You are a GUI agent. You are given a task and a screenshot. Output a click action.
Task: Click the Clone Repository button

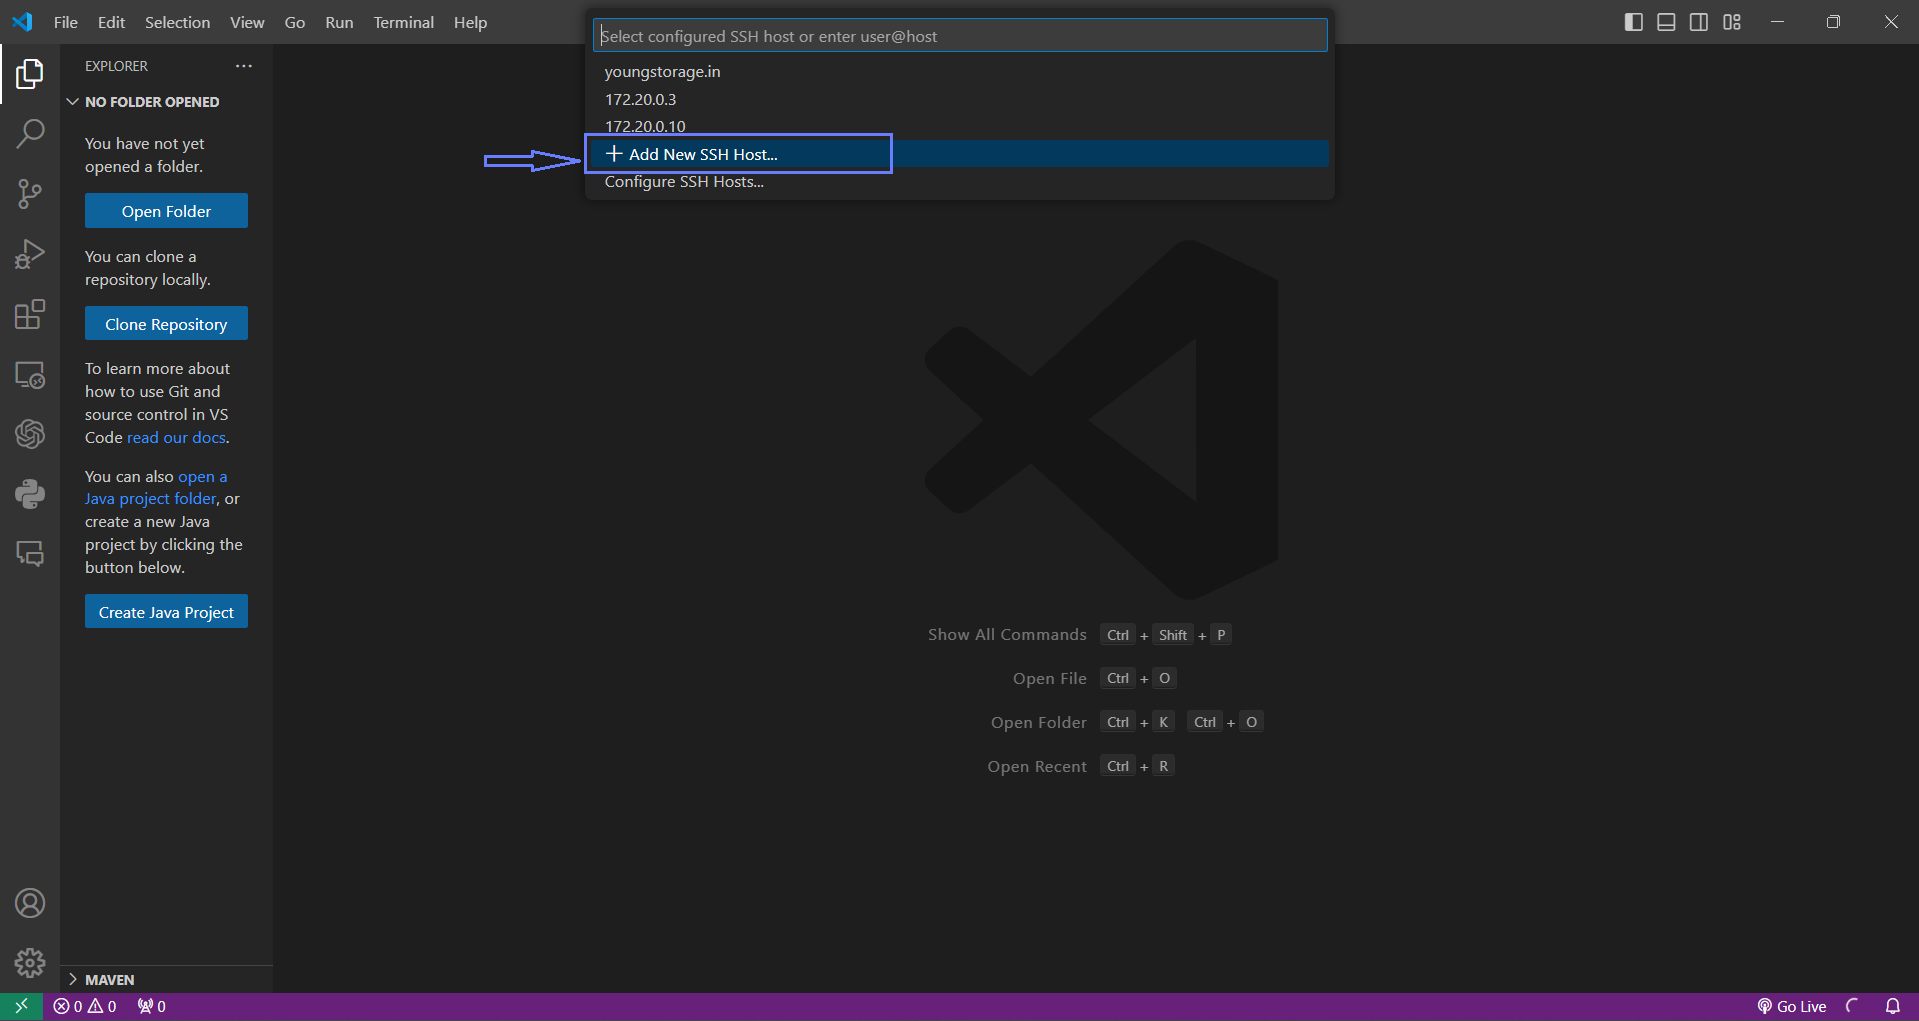pos(166,324)
